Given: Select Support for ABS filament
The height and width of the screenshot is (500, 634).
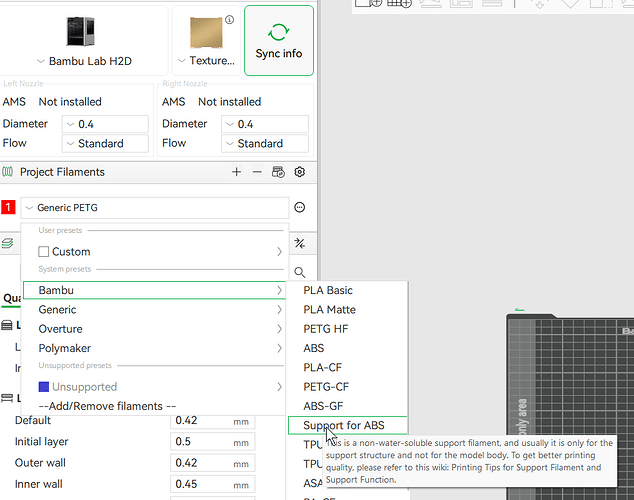Looking at the screenshot, I should [347, 425].
